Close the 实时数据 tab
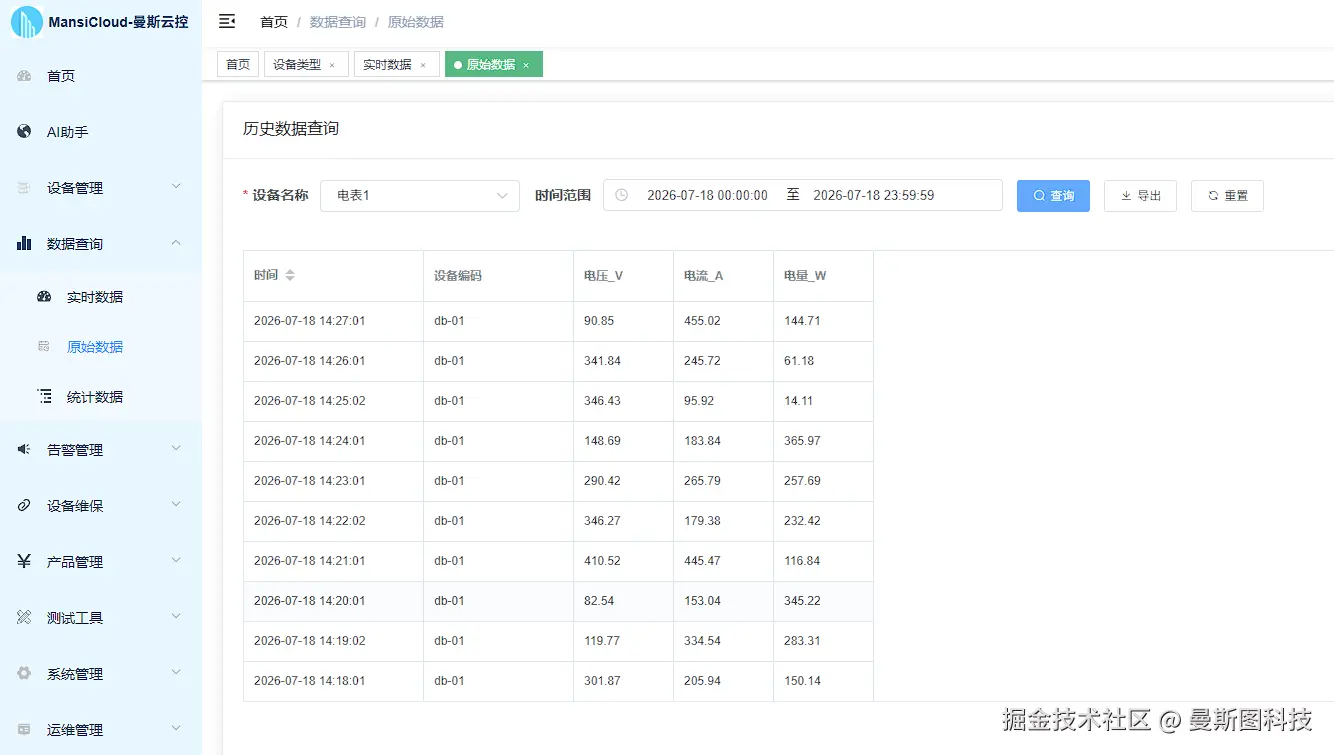Viewport: 1334px width, 755px height. click(423, 65)
